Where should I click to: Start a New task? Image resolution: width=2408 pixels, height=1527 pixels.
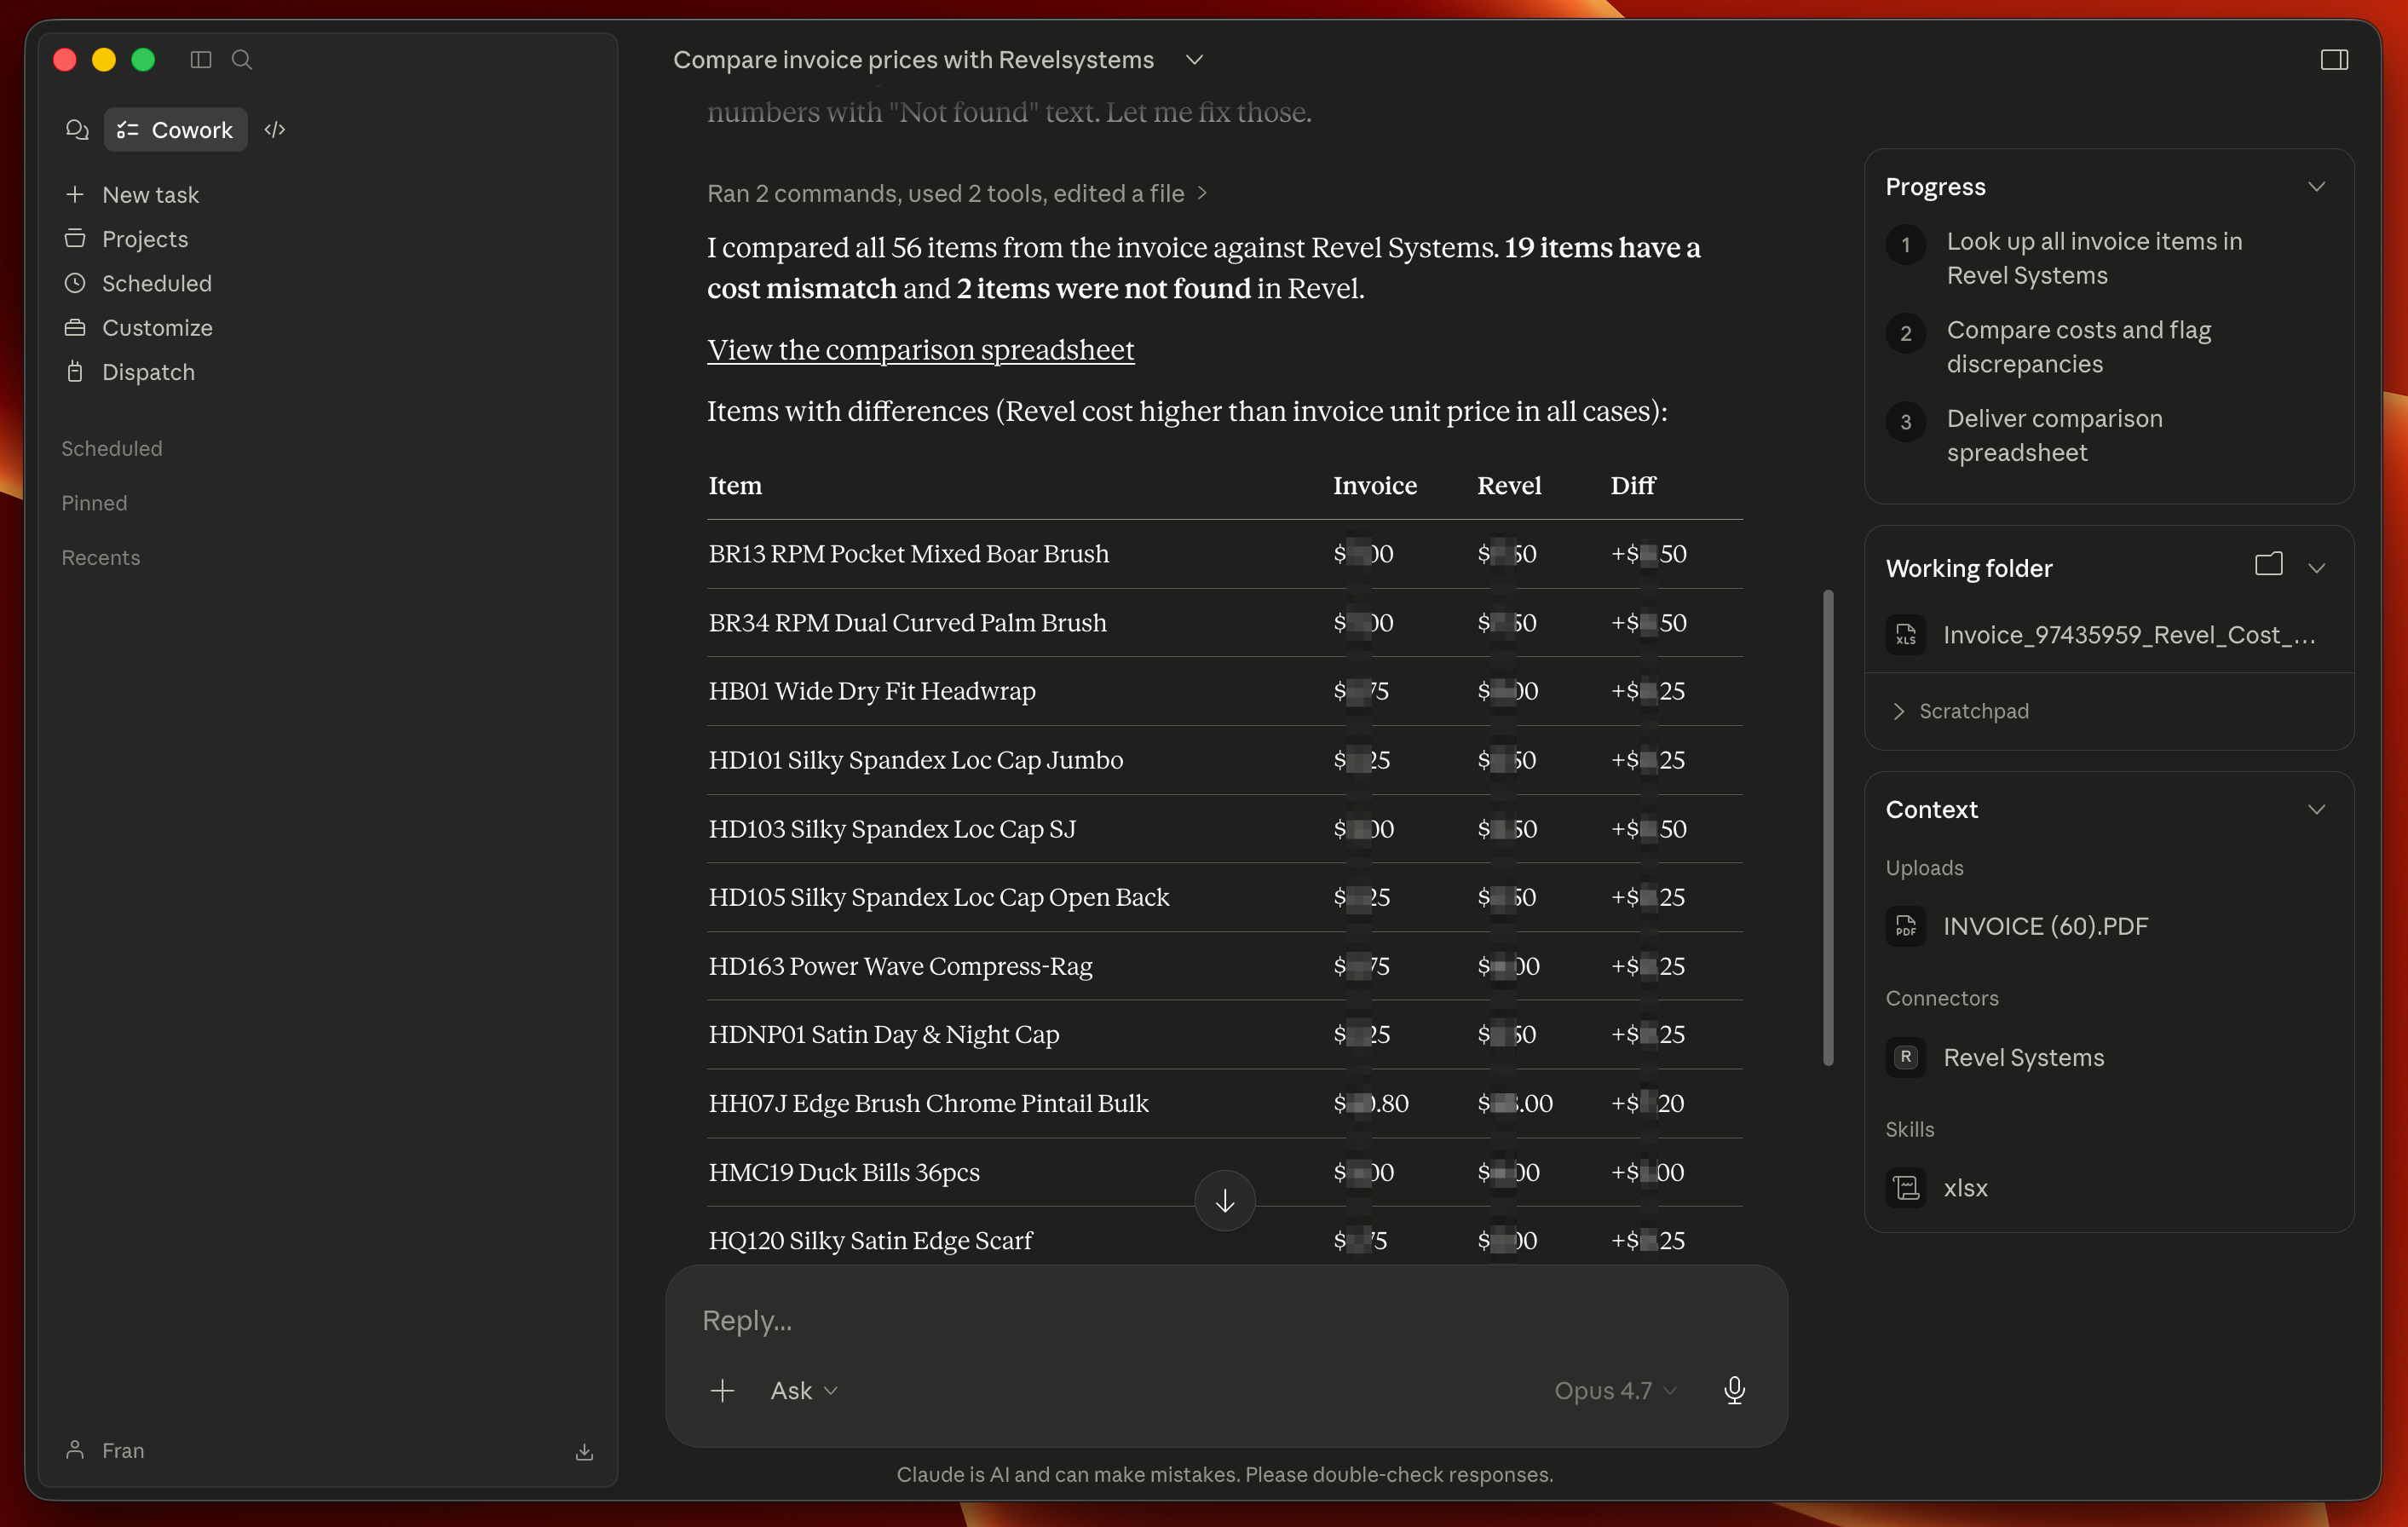point(150,194)
